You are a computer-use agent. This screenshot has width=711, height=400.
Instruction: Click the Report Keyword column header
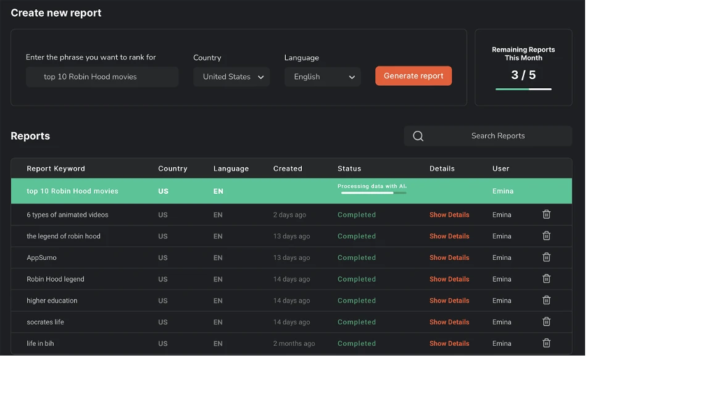(56, 168)
